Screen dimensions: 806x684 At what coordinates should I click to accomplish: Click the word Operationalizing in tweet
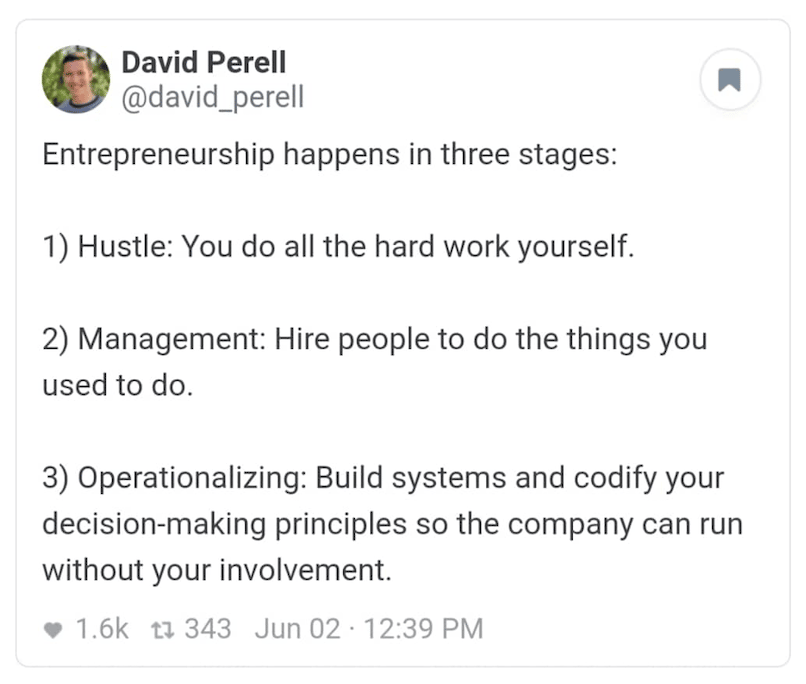tap(189, 478)
